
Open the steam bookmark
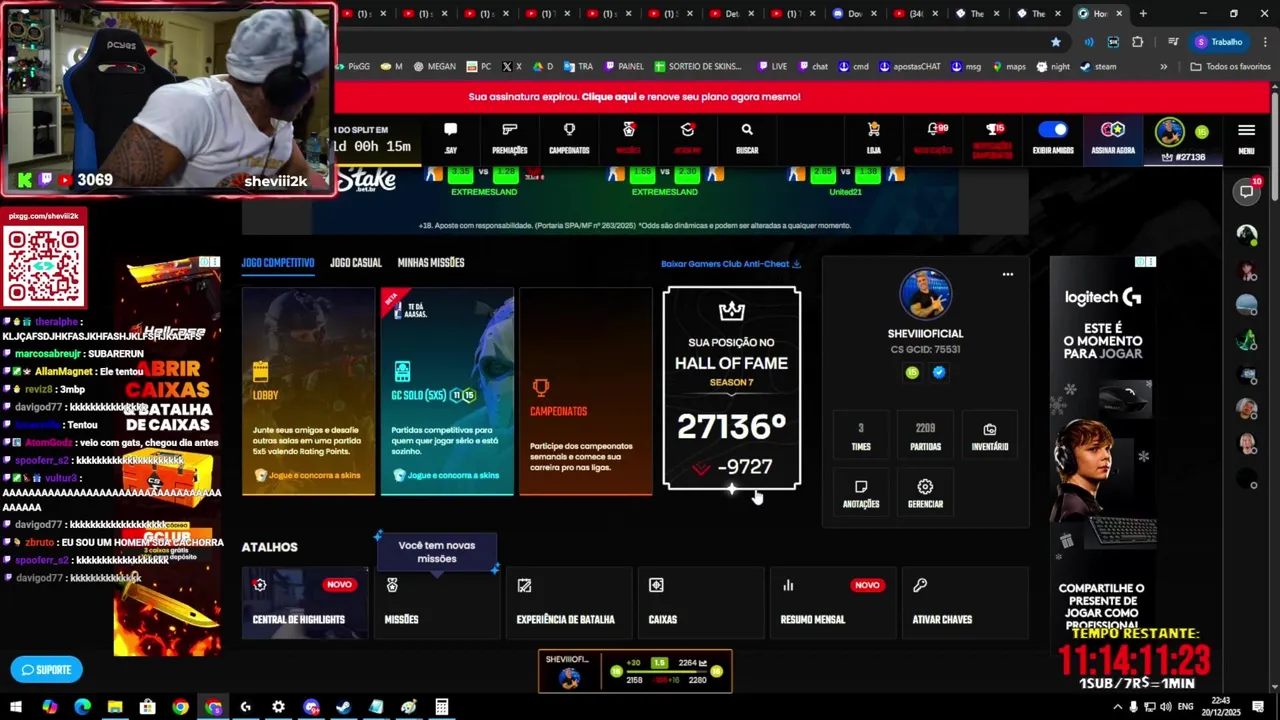[1098, 67]
